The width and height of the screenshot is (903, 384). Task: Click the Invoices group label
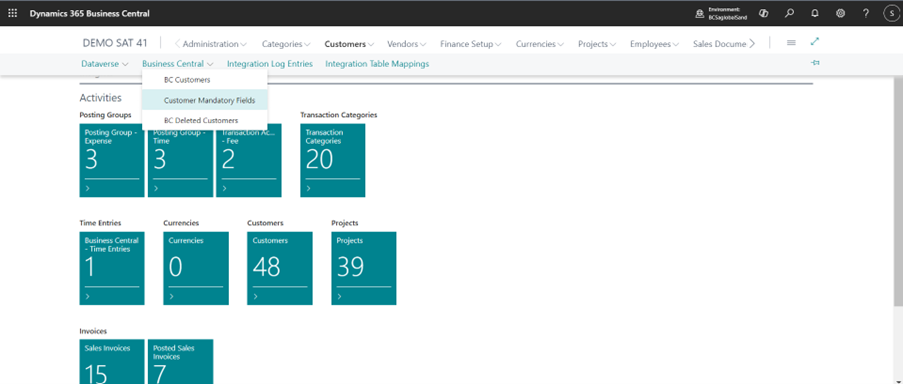click(93, 331)
